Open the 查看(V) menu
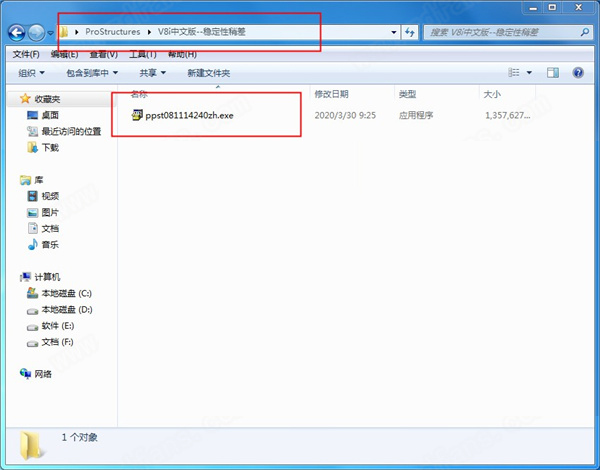The height and width of the screenshot is (470, 600). click(103, 54)
